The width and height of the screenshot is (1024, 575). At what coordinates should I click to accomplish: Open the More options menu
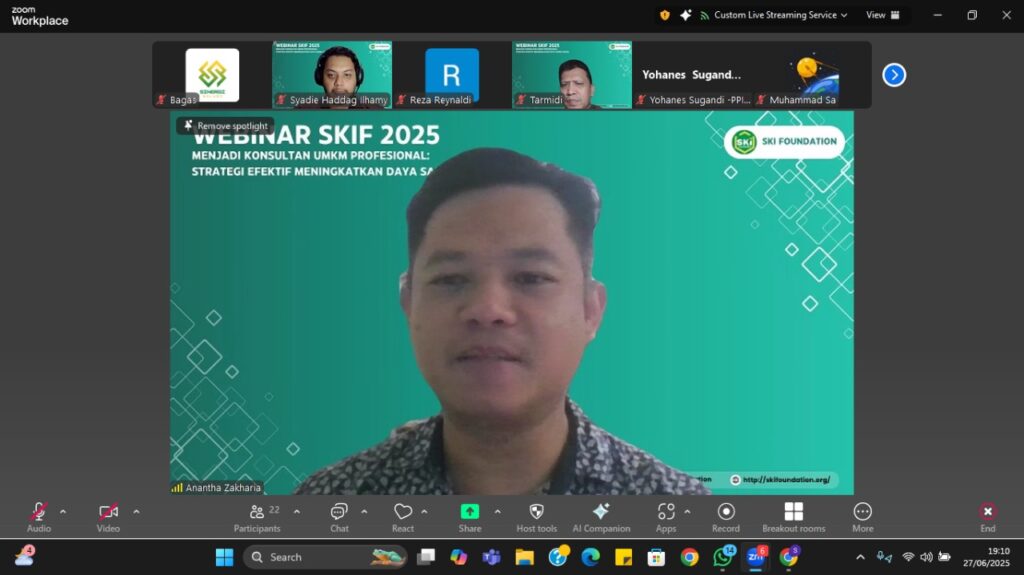[863, 518]
